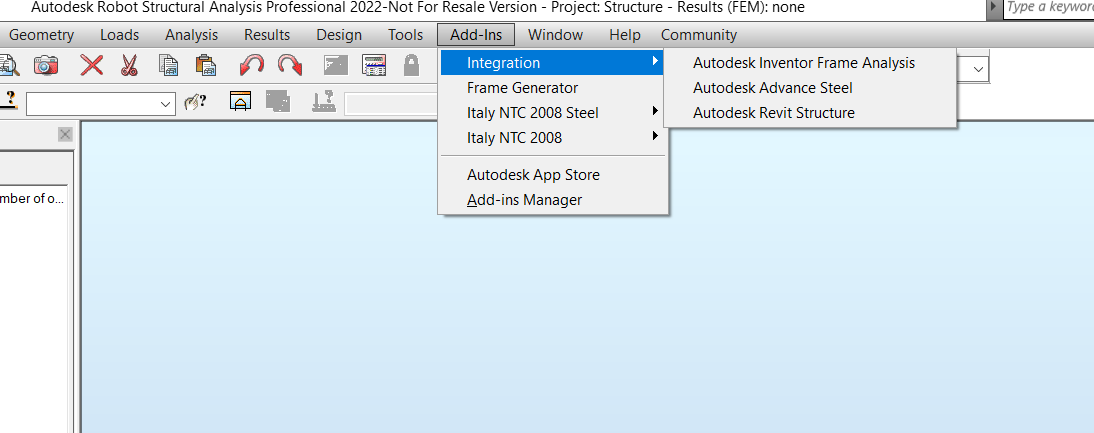Click the hand with question mark icon

tap(195, 102)
